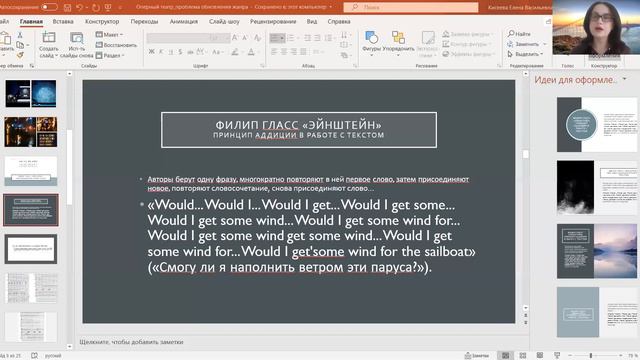Collapse the Идеи для оформления pane dropdown arrow
Screen dimensions: 640x360
point(624,79)
